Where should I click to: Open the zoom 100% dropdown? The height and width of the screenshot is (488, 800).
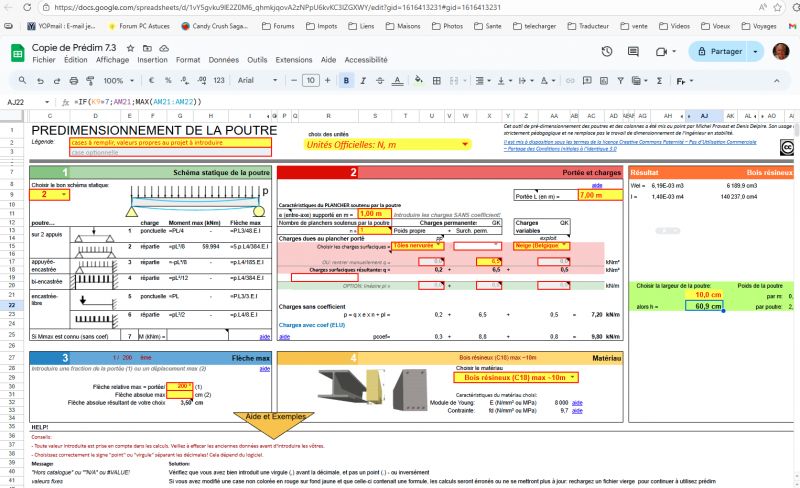click(x=118, y=80)
